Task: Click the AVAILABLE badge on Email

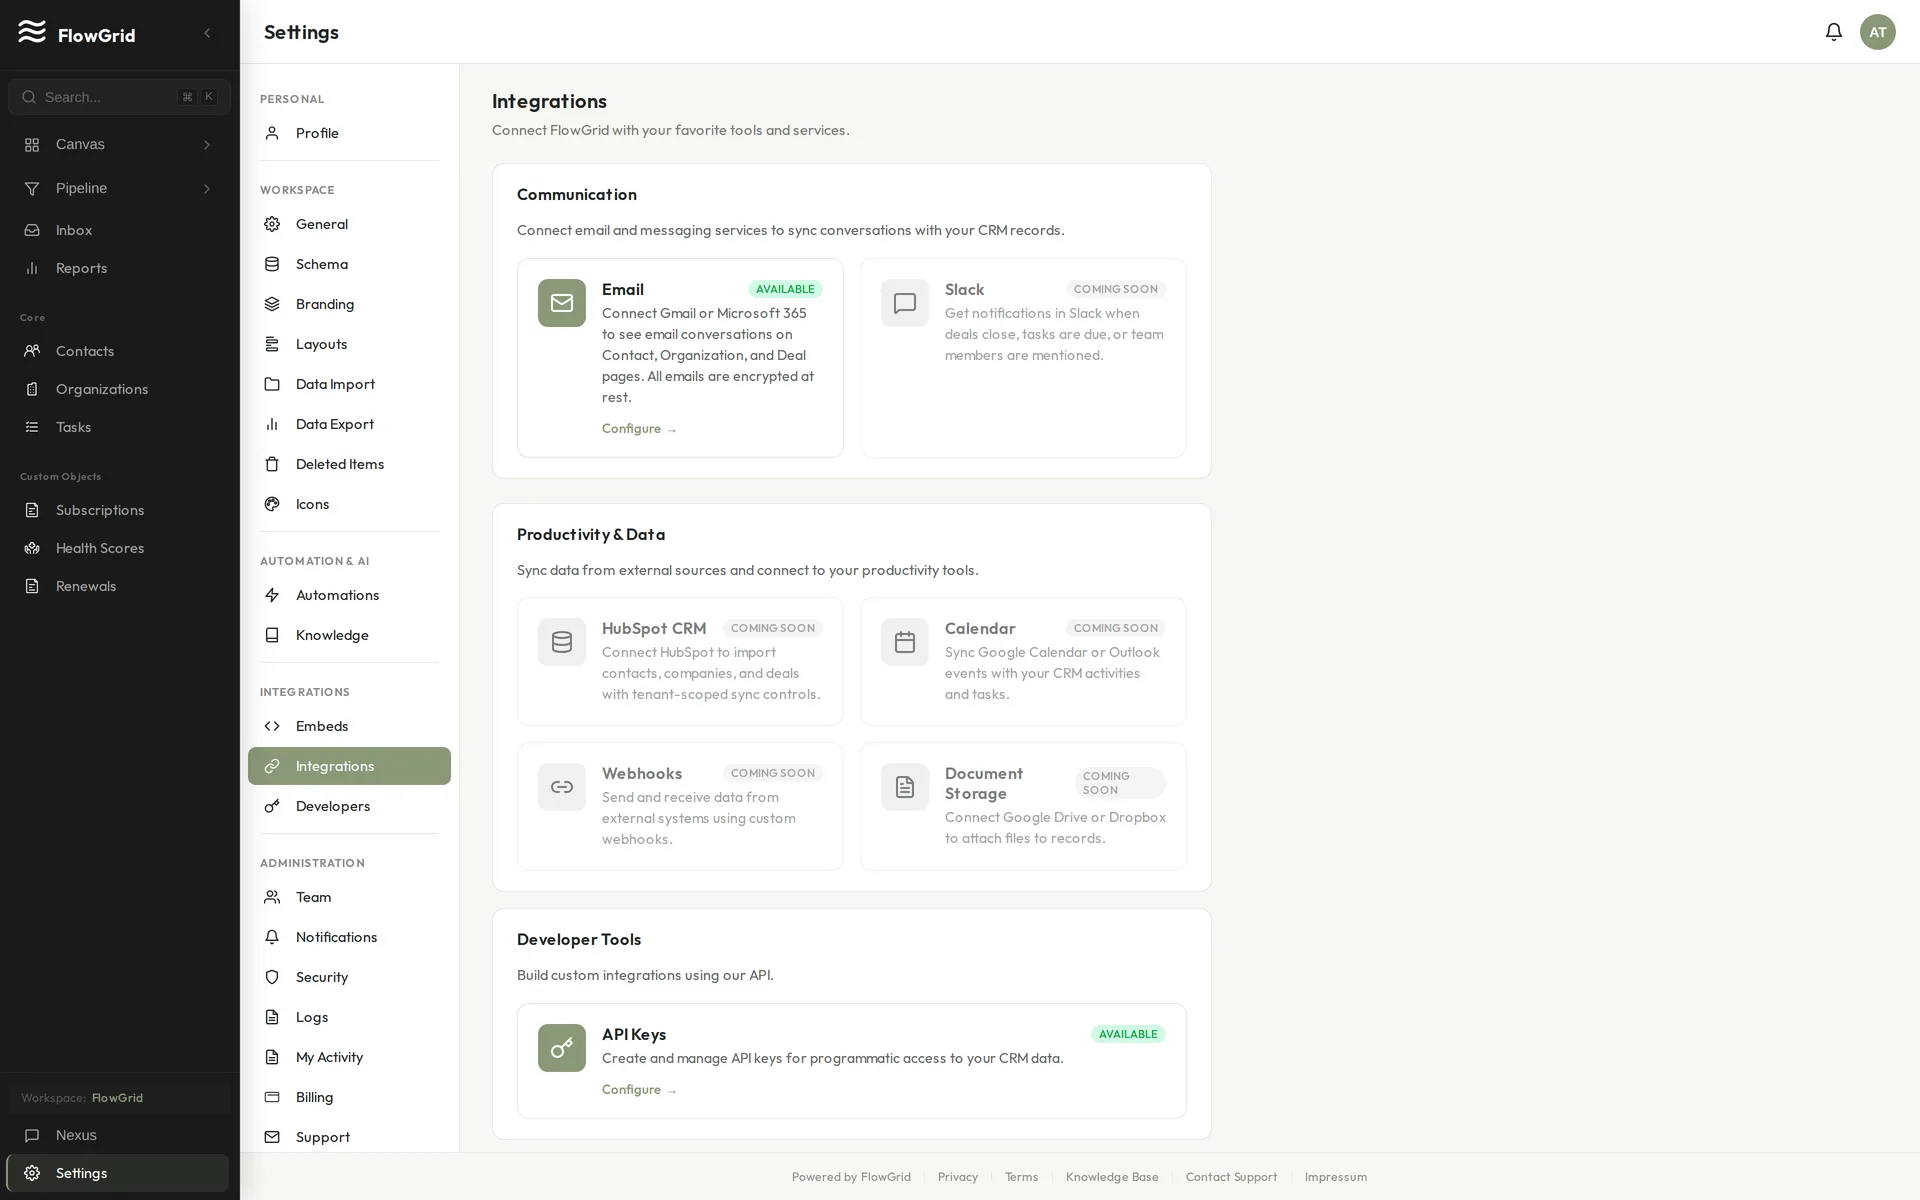Action: [785, 289]
